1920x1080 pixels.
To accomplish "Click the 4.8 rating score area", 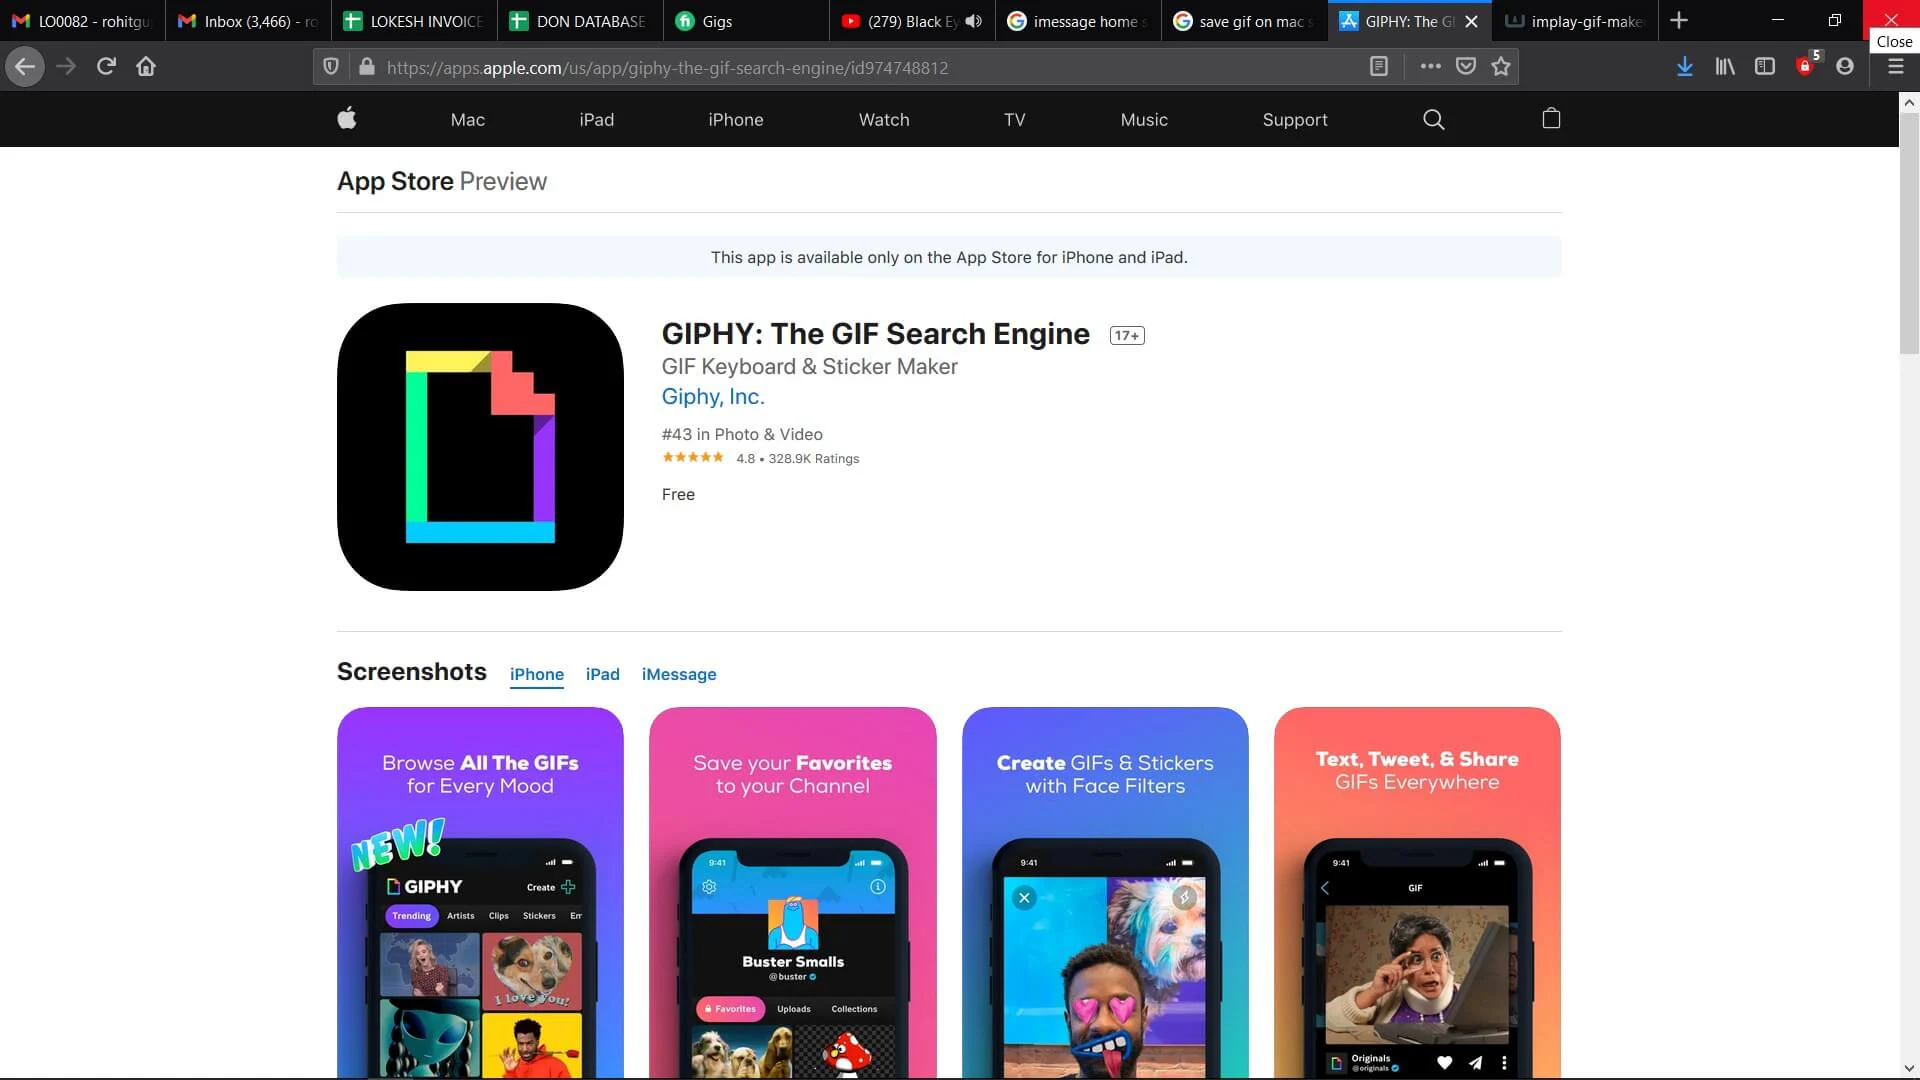I will (x=744, y=458).
